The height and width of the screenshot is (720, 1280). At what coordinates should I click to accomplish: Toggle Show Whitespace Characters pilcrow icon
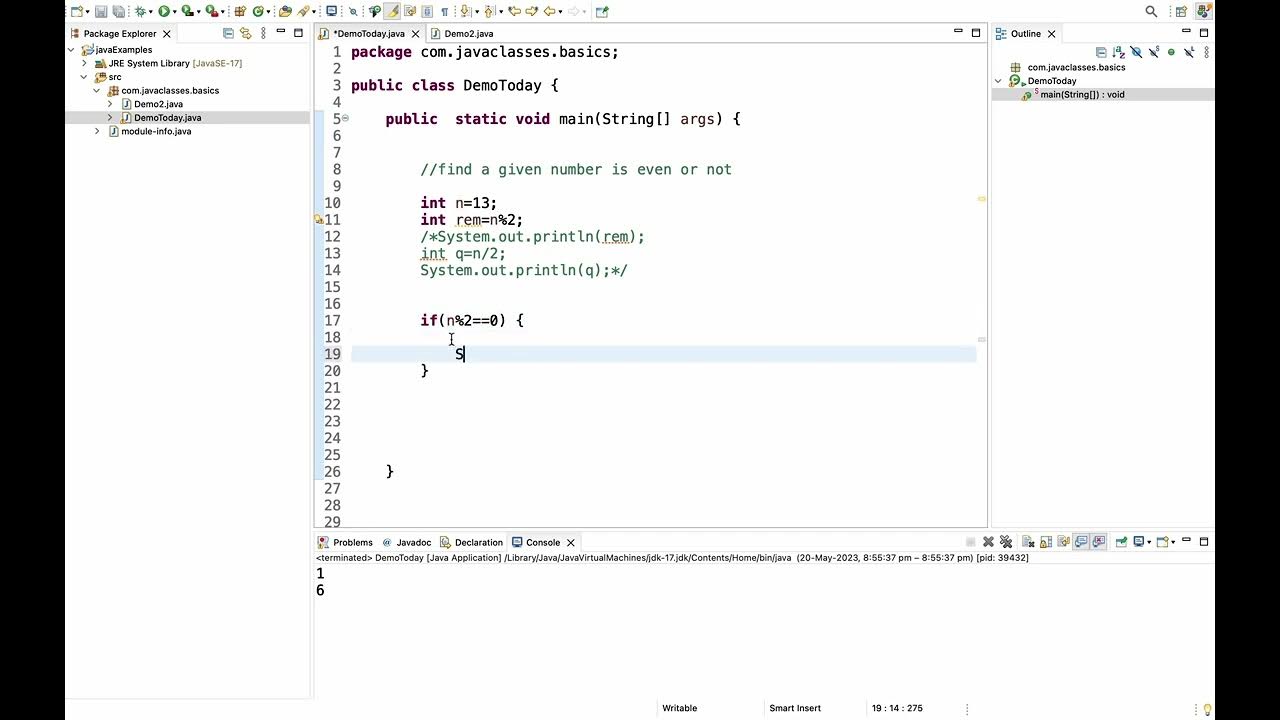click(x=444, y=12)
